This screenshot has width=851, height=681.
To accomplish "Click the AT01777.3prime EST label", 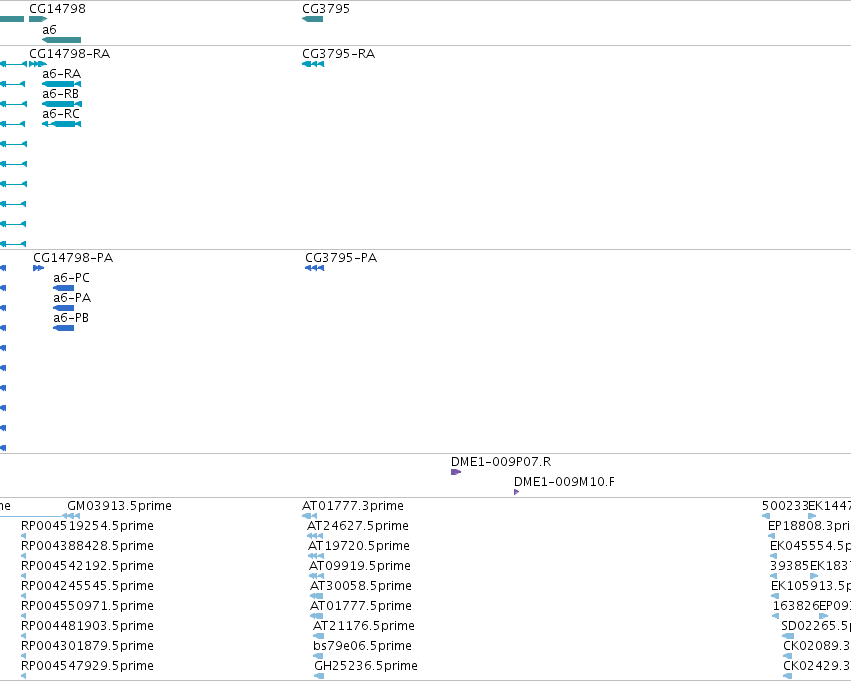I will pos(353,506).
